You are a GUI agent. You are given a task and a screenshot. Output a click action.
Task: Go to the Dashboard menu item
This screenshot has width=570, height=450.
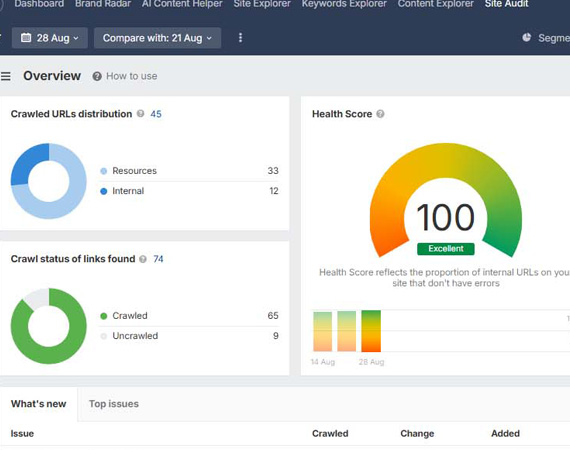[x=39, y=4]
